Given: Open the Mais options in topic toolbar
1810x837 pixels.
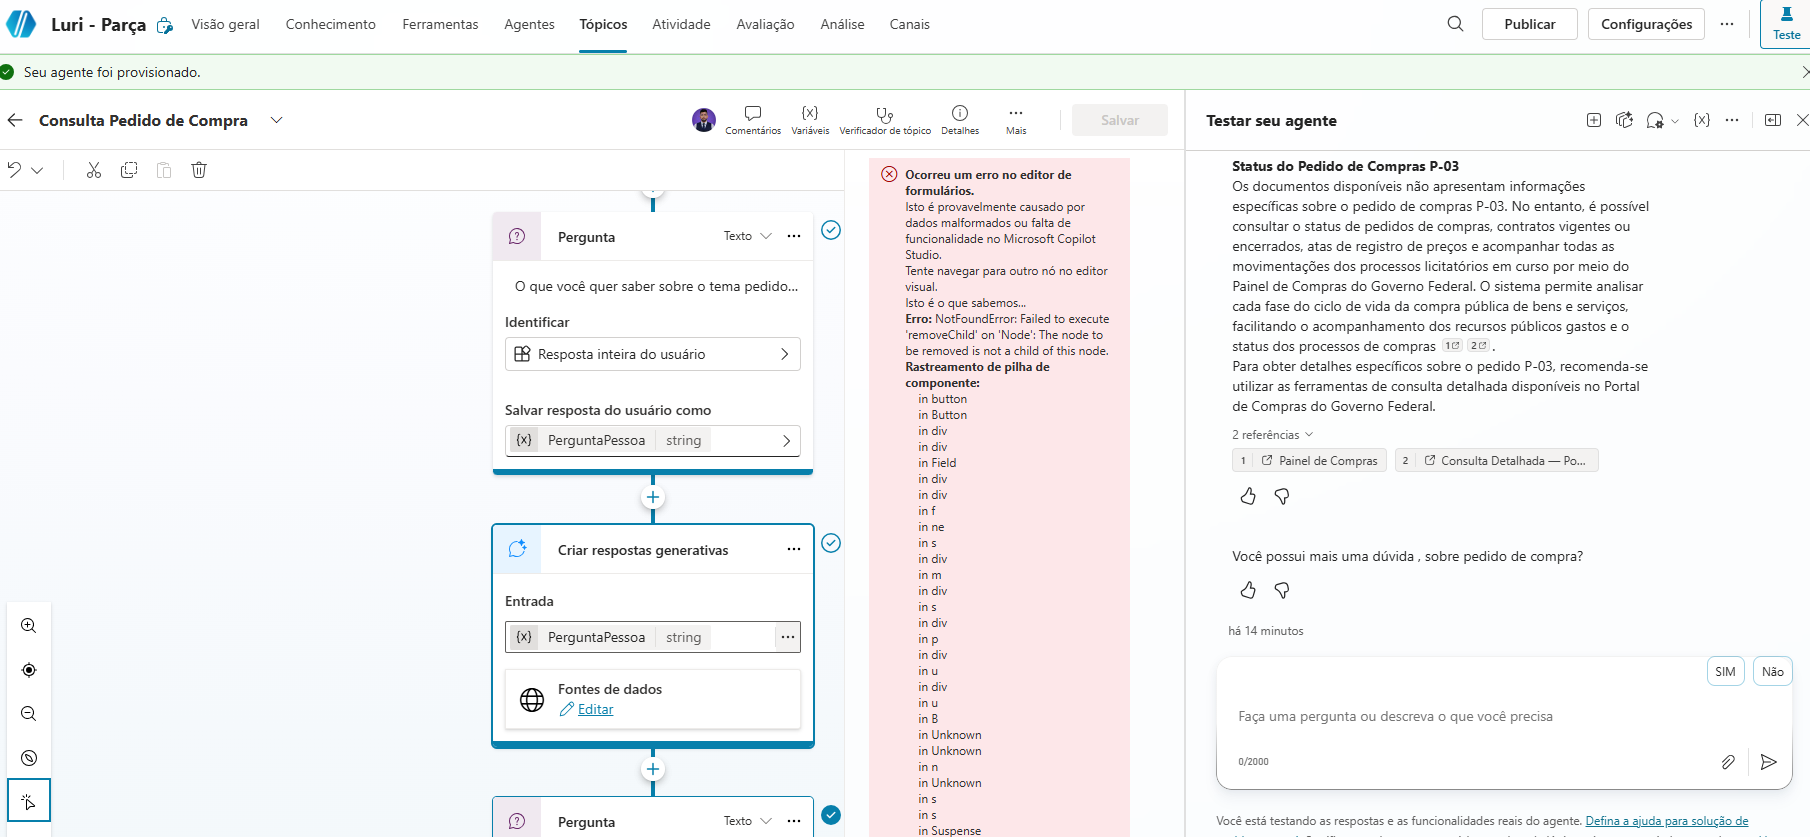Looking at the screenshot, I should click(1016, 120).
